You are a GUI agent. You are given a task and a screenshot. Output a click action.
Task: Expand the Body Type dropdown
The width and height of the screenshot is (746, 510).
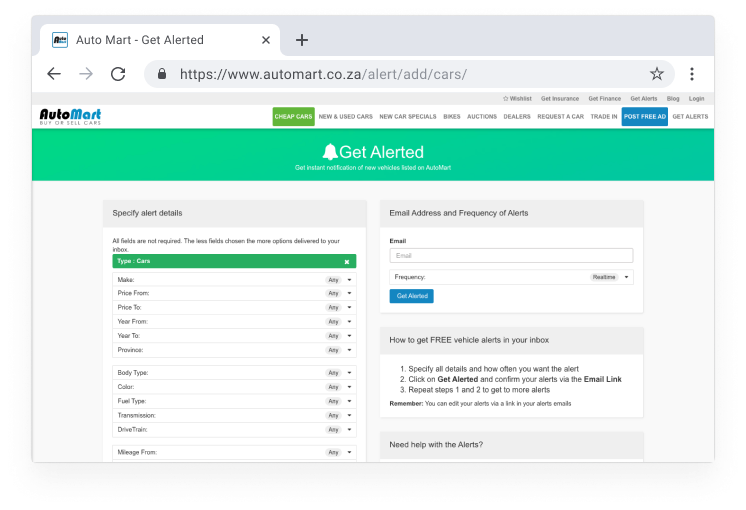coord(234,373)
